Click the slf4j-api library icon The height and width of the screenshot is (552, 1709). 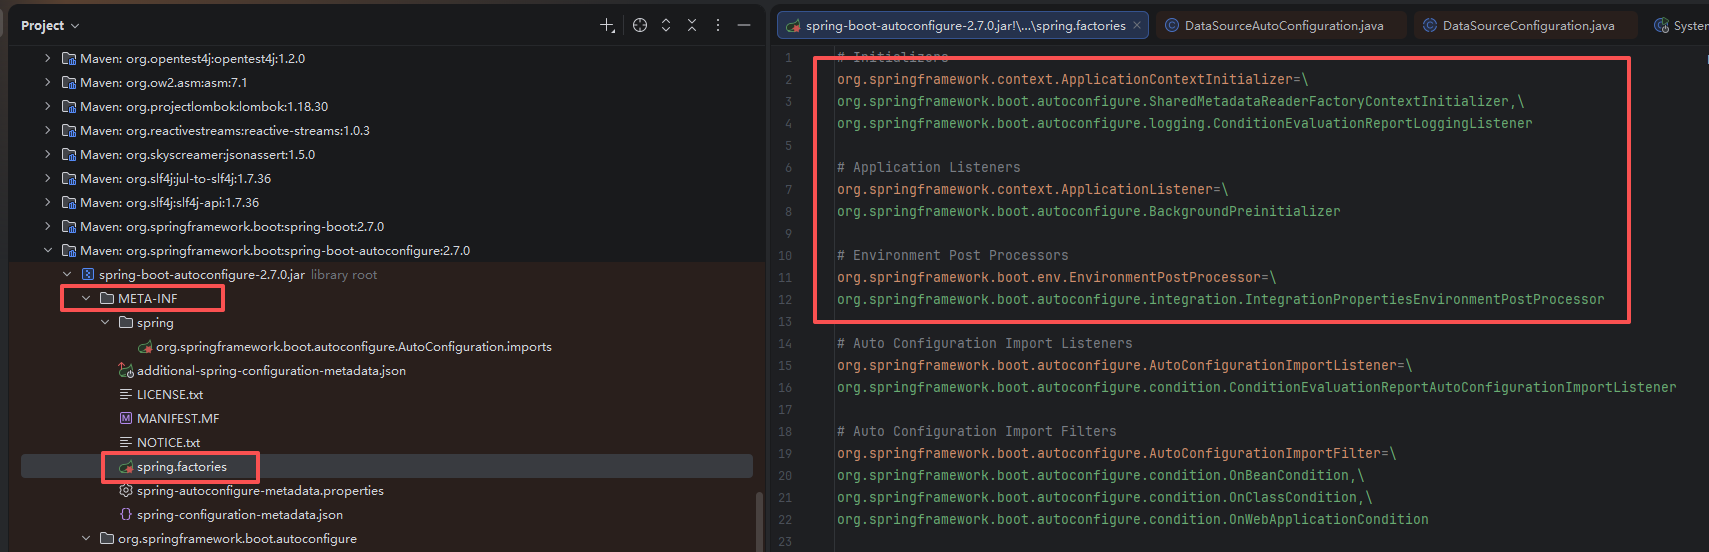point(69,202)
